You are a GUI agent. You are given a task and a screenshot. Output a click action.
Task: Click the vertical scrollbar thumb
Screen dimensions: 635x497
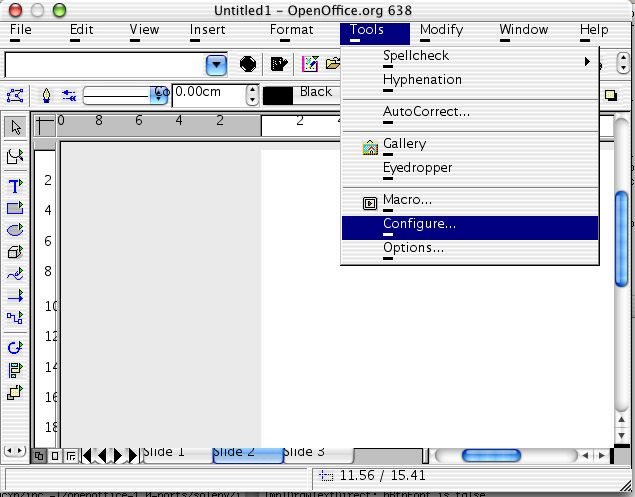(x=621, y=239)
